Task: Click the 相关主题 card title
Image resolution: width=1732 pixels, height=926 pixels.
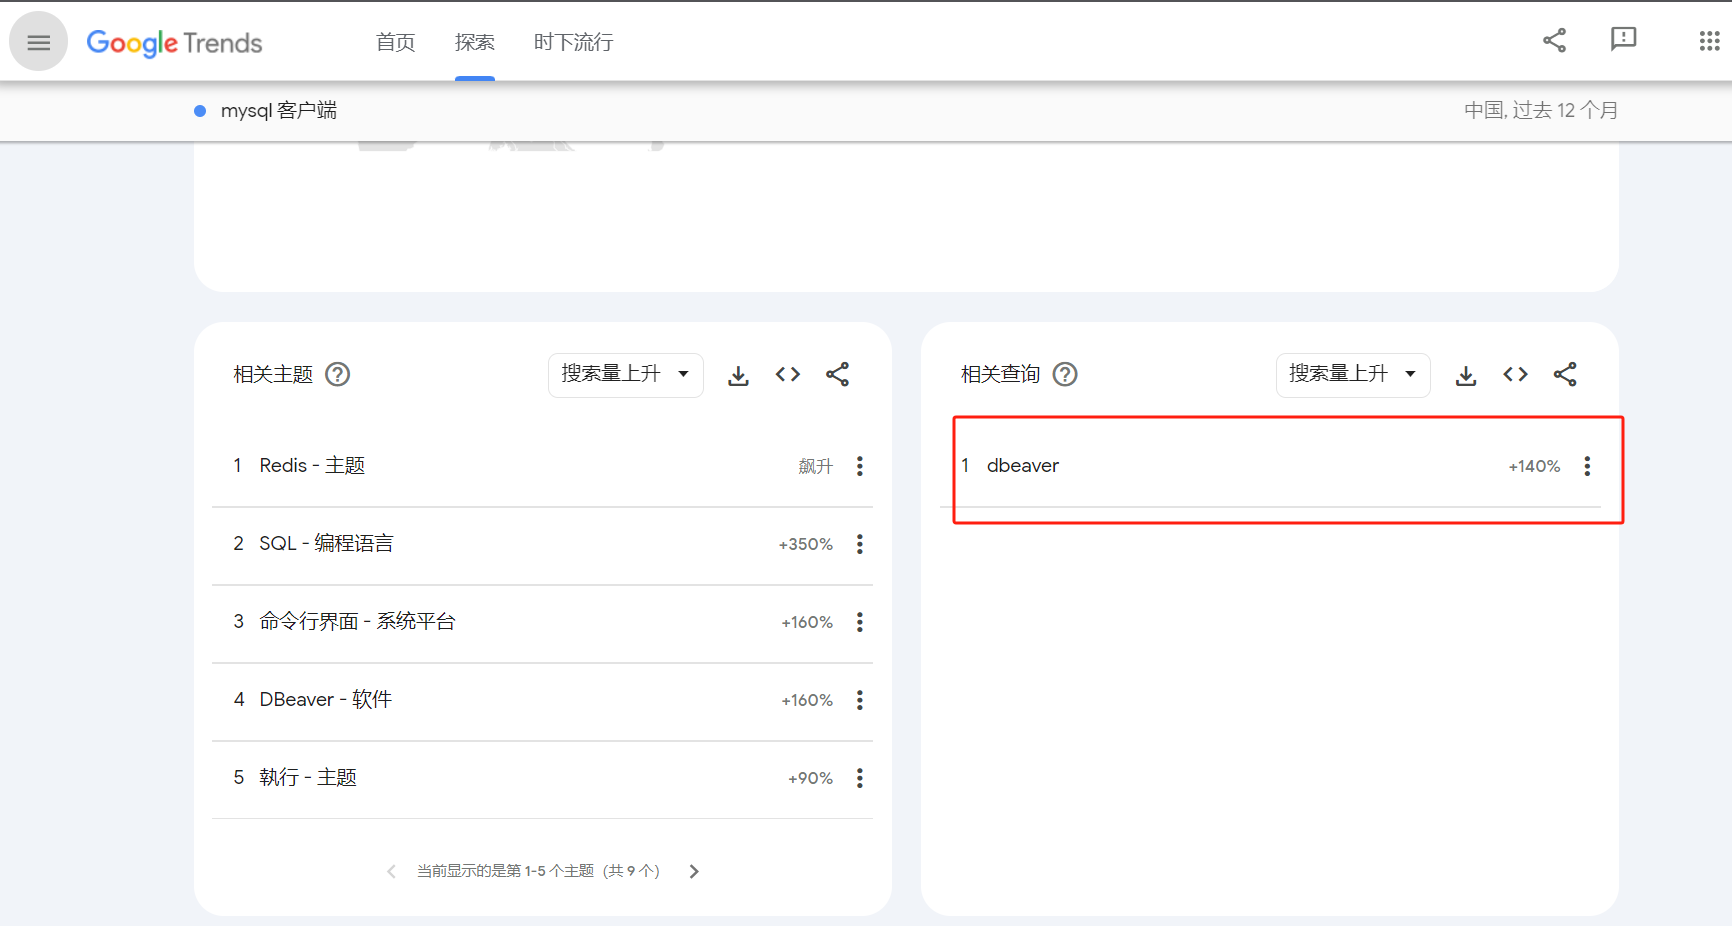Action: pos(273,374)
